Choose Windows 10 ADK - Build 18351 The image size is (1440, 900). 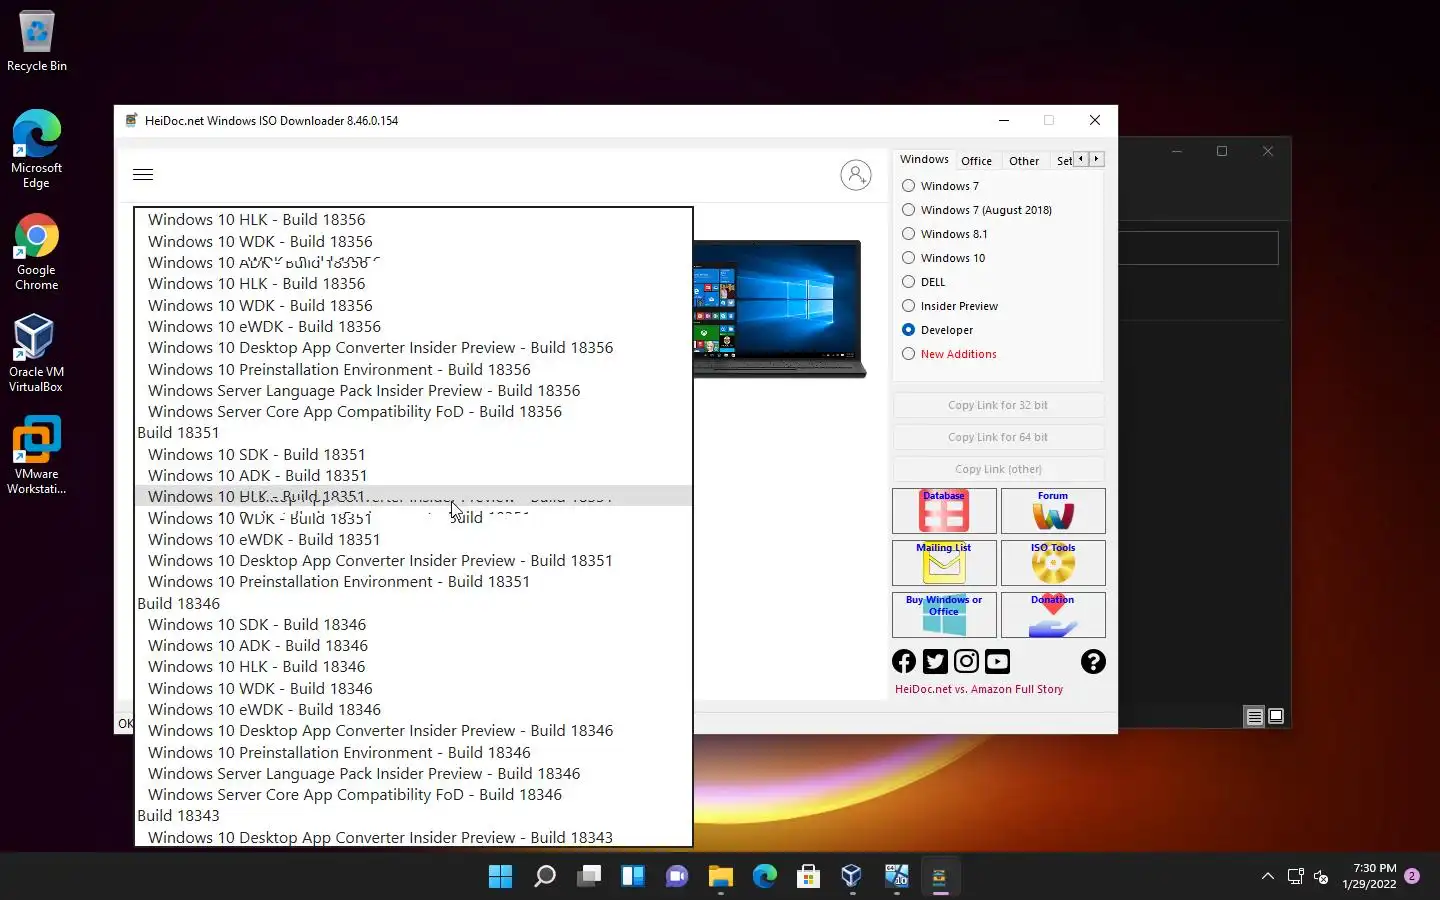point(413,476)
